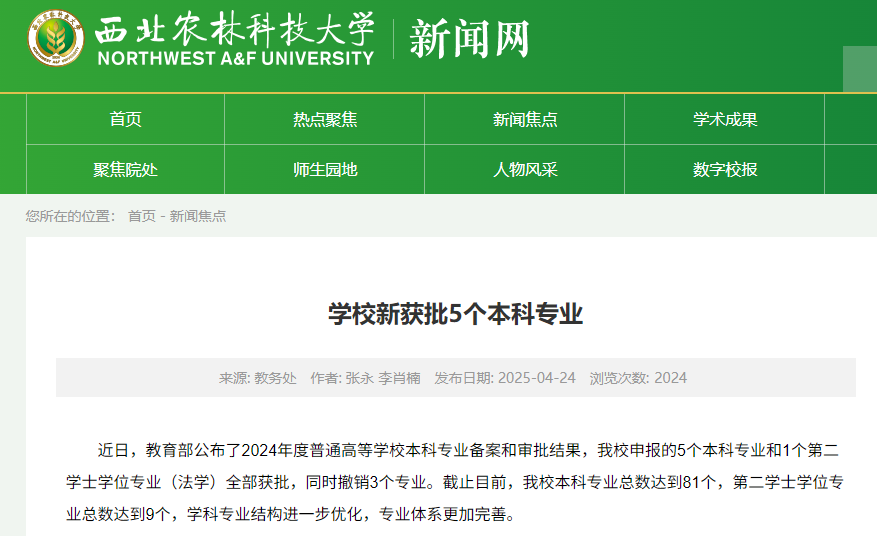The image size is (877, 536).
Task: Click the 西北农林科技大学 university name banner
Action: (235, 38)
